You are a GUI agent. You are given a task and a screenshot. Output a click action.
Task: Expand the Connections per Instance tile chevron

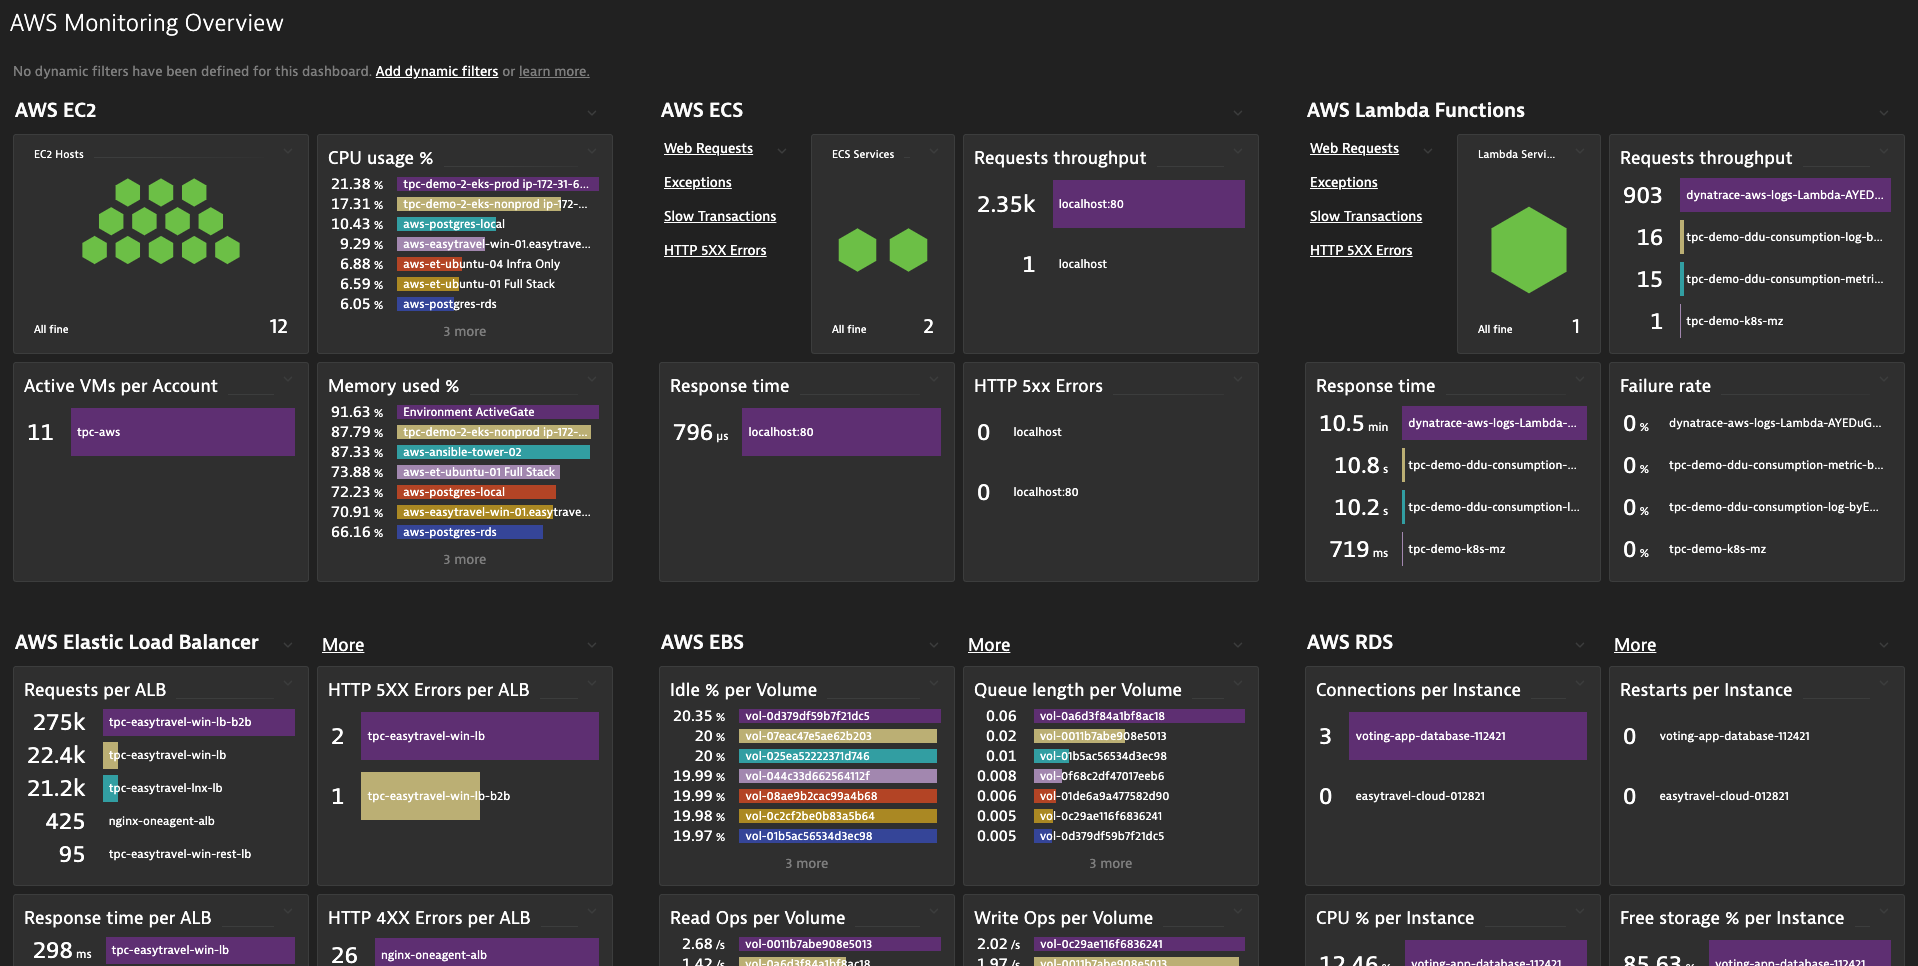pyautogui.click(x=1579, y=683)
